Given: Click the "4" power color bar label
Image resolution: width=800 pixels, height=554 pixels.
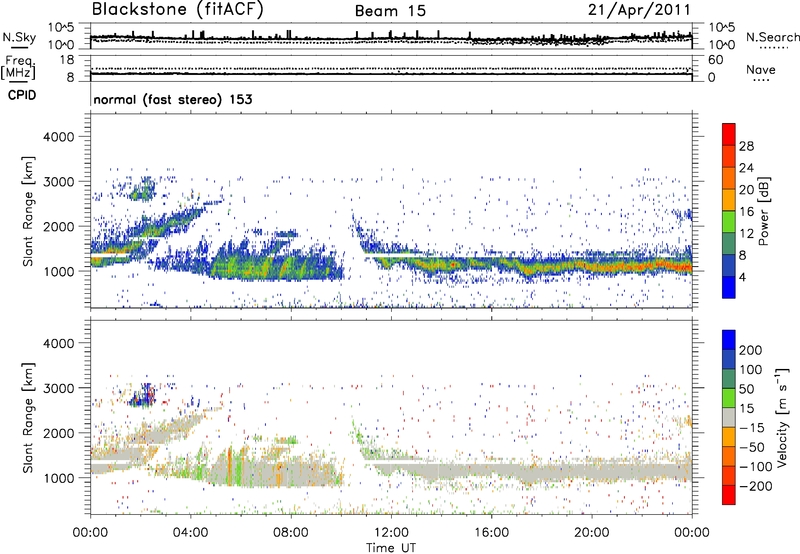Looking at the screenshot, I should (x=742, y=278).
